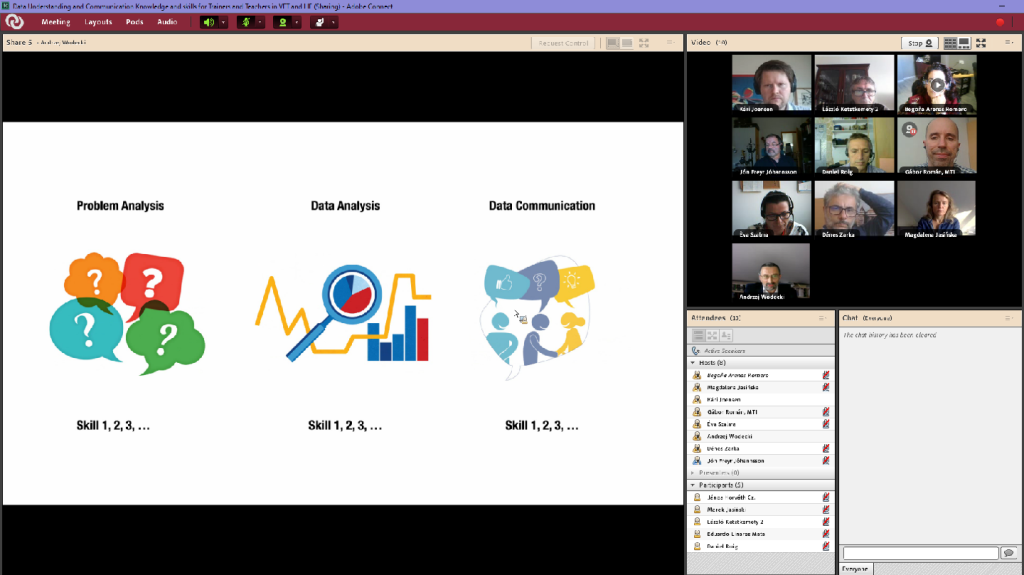This screenshot has height=575, width=1024.
Task: Play Begoña Arenas Romero's paused video
Action: (936, 83)
